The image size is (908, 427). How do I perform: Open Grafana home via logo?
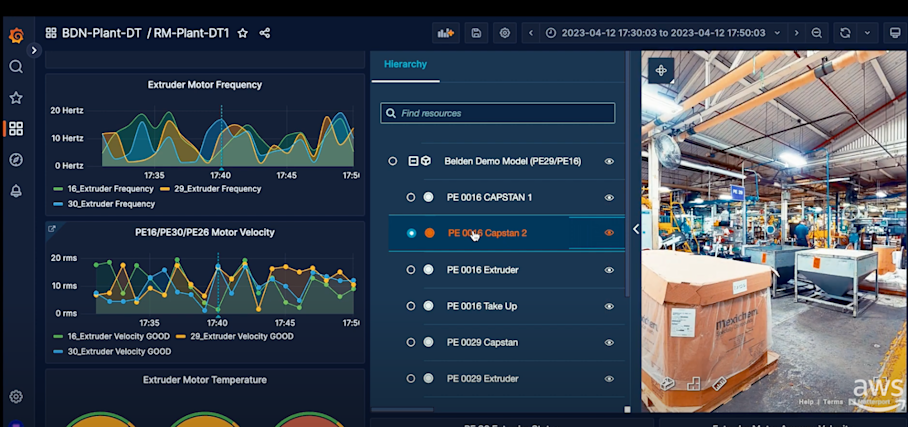(x=16, y=36)
